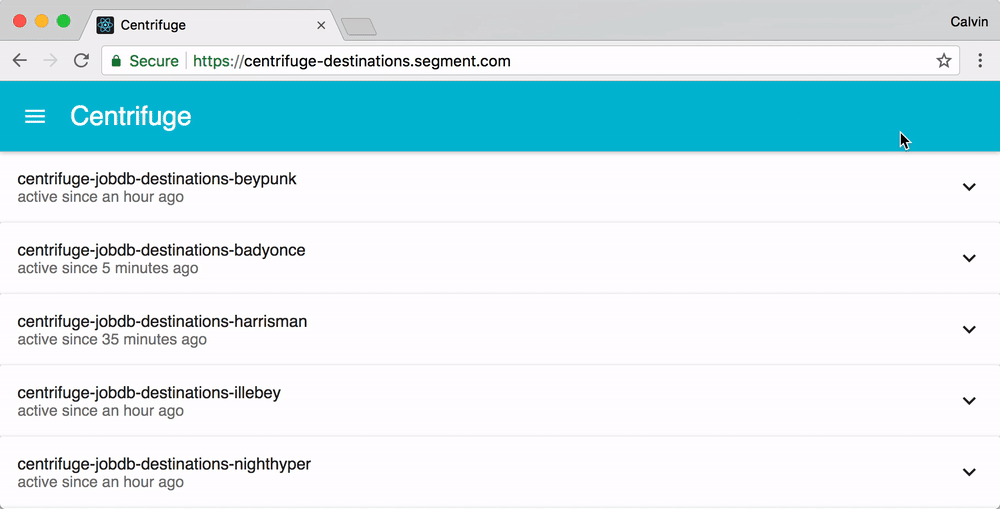
Task: Open the Chrome three-dot menu
Action: click(980, 61)
